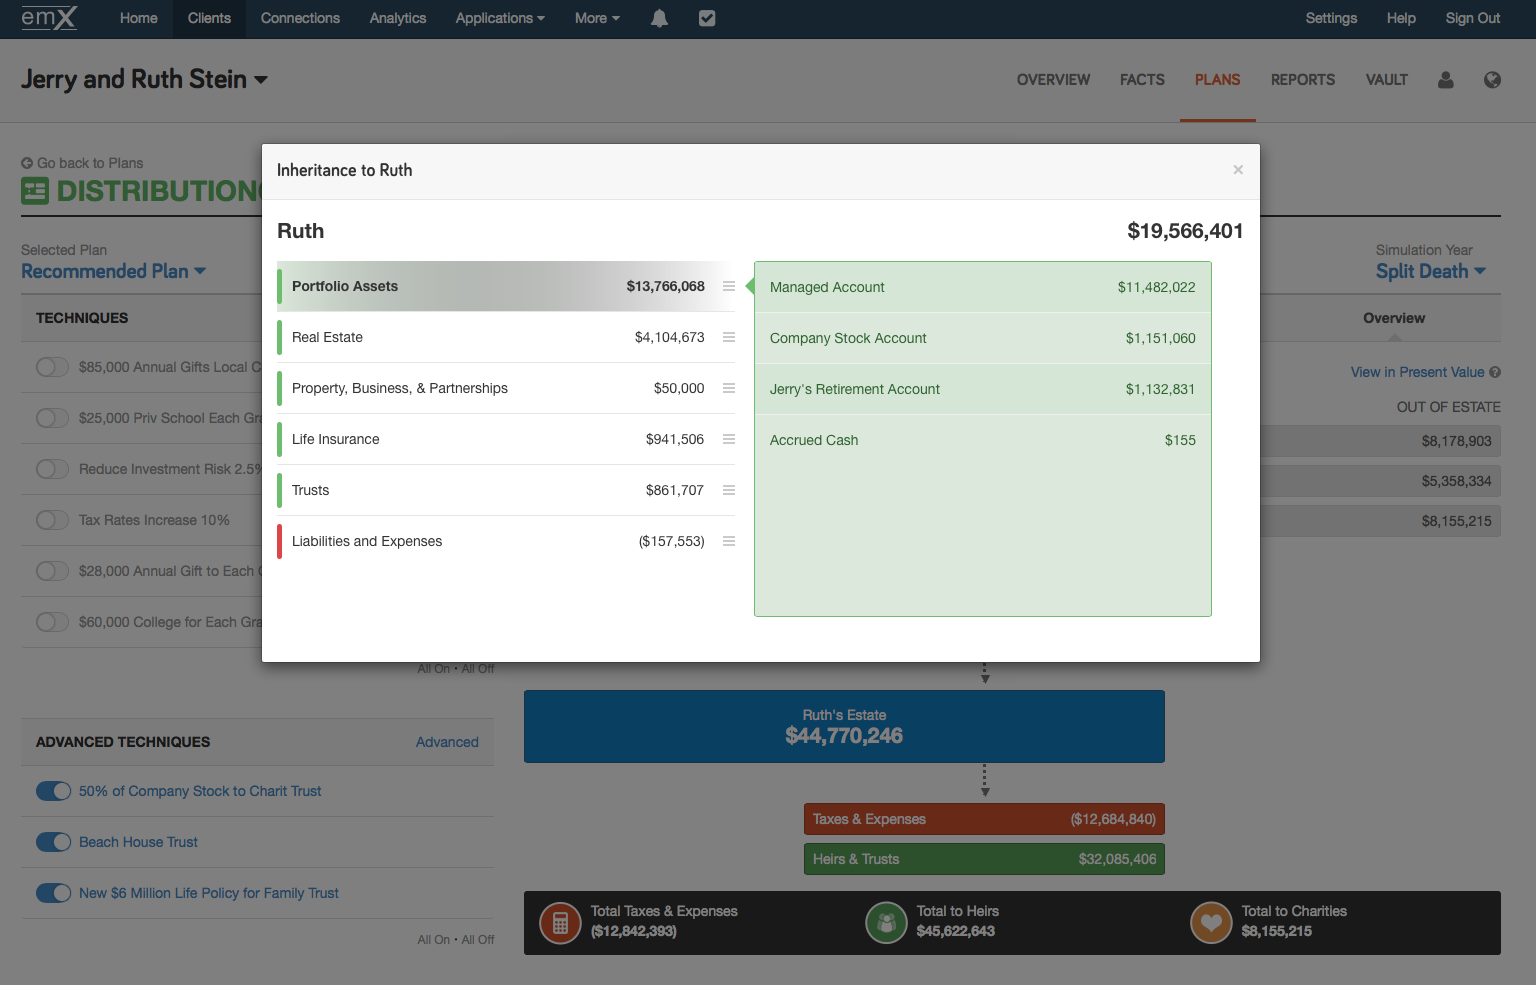Click Go back to Plans link

(90, 163)
